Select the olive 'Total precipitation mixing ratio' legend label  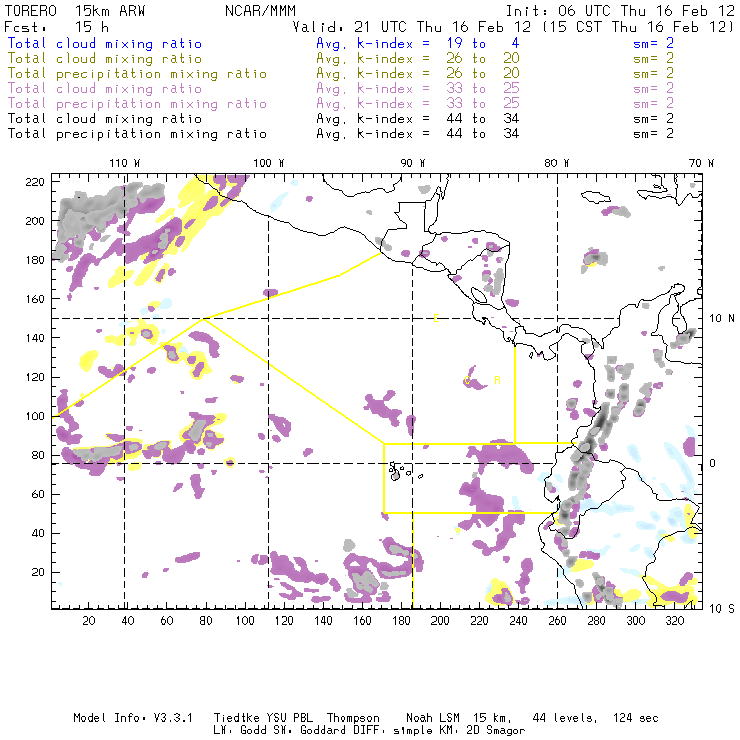(137, 74)
